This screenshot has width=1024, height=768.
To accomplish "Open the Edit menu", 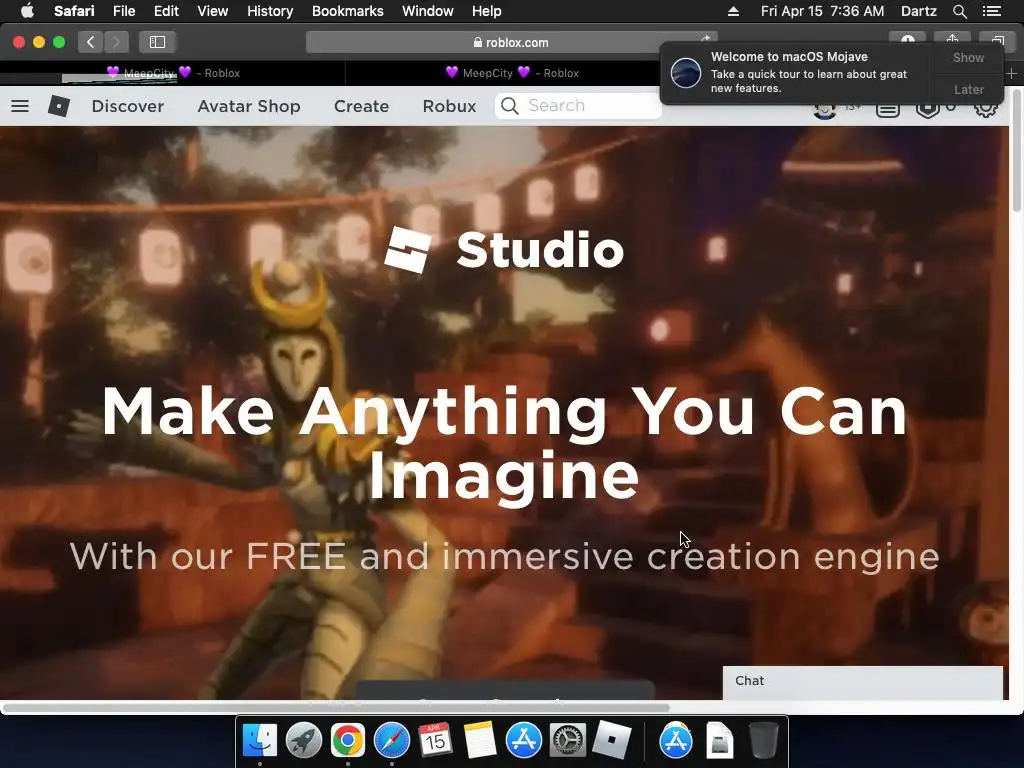I will tap(166, 11).
